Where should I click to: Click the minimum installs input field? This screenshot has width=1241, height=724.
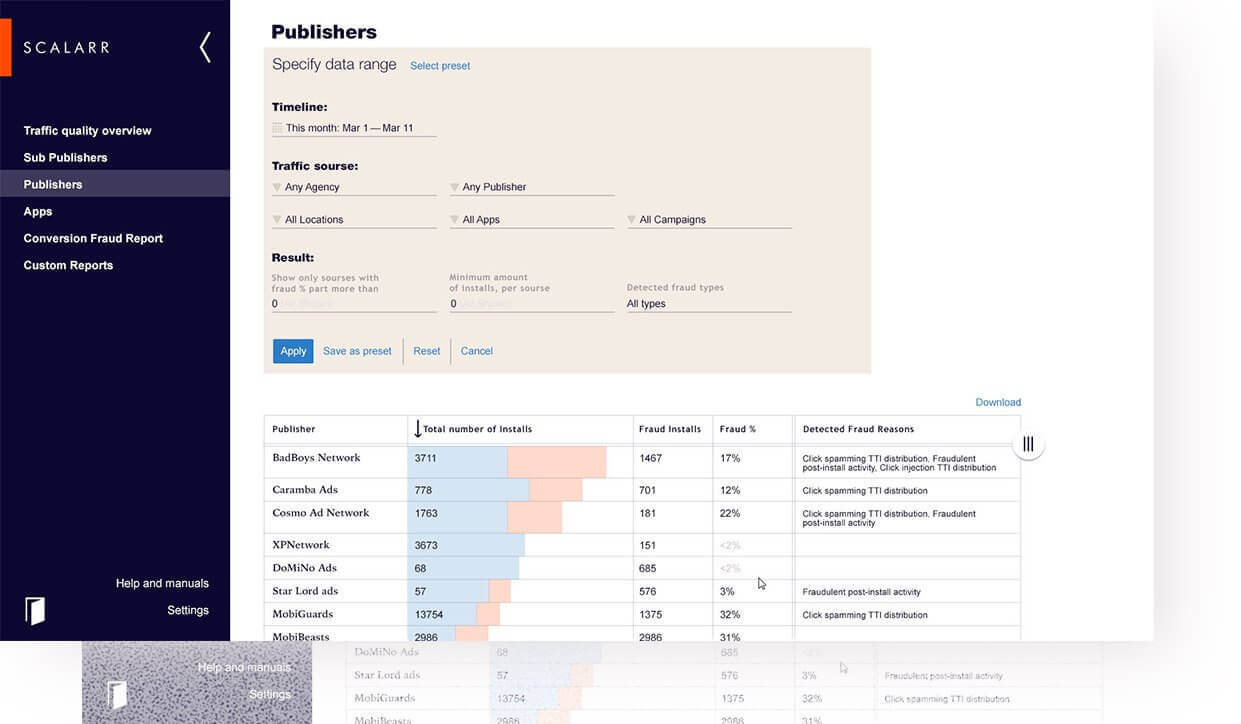coord(532,304)
